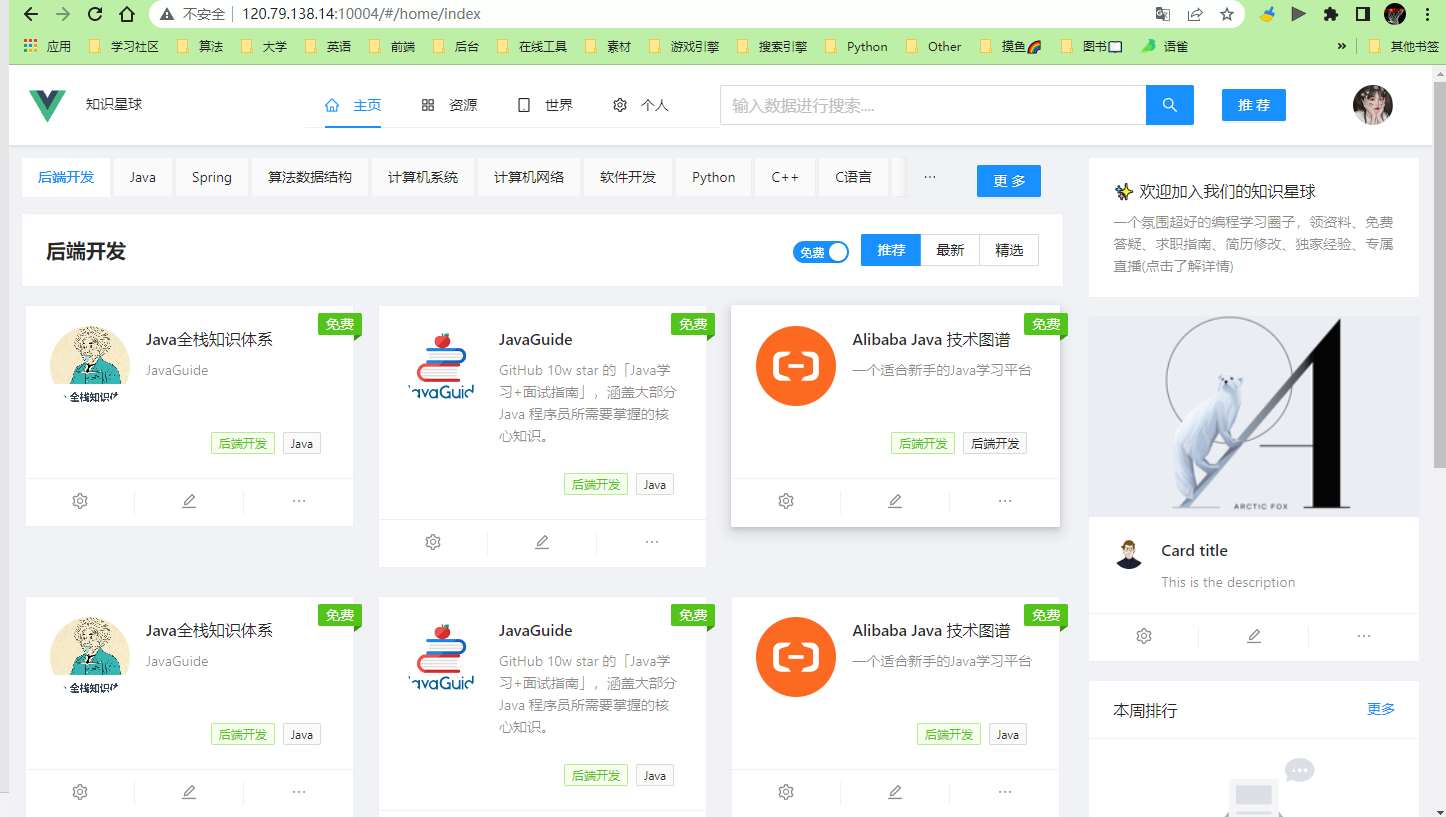Select the 精选 sort option

1009,250
